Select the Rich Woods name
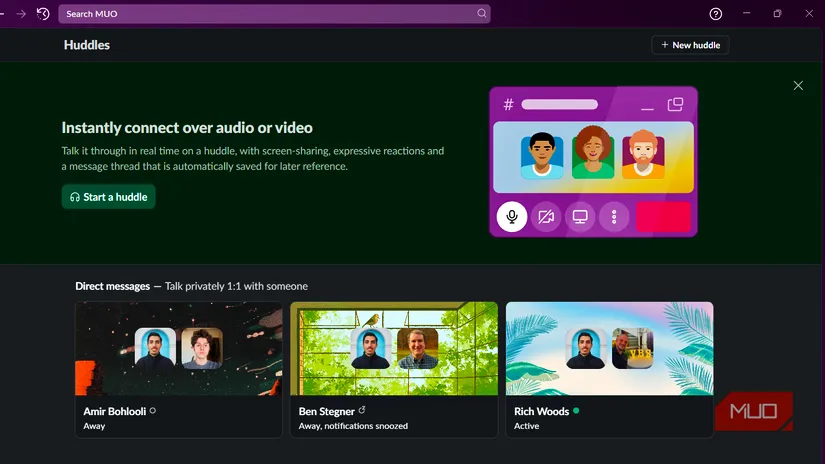825x464 pixels. [541, 411]
